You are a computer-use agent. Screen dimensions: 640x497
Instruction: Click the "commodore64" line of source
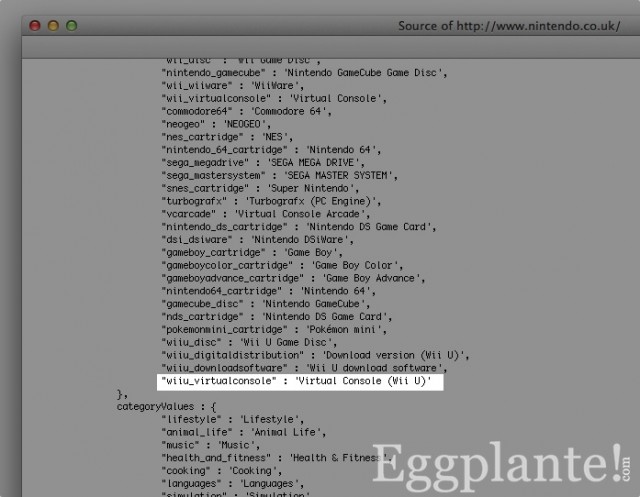tap(247, 111)
